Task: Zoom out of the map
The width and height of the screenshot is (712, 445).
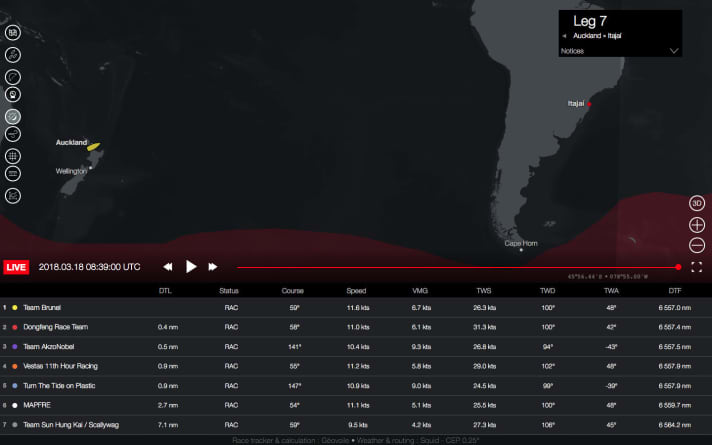Action: click(697, 245)
